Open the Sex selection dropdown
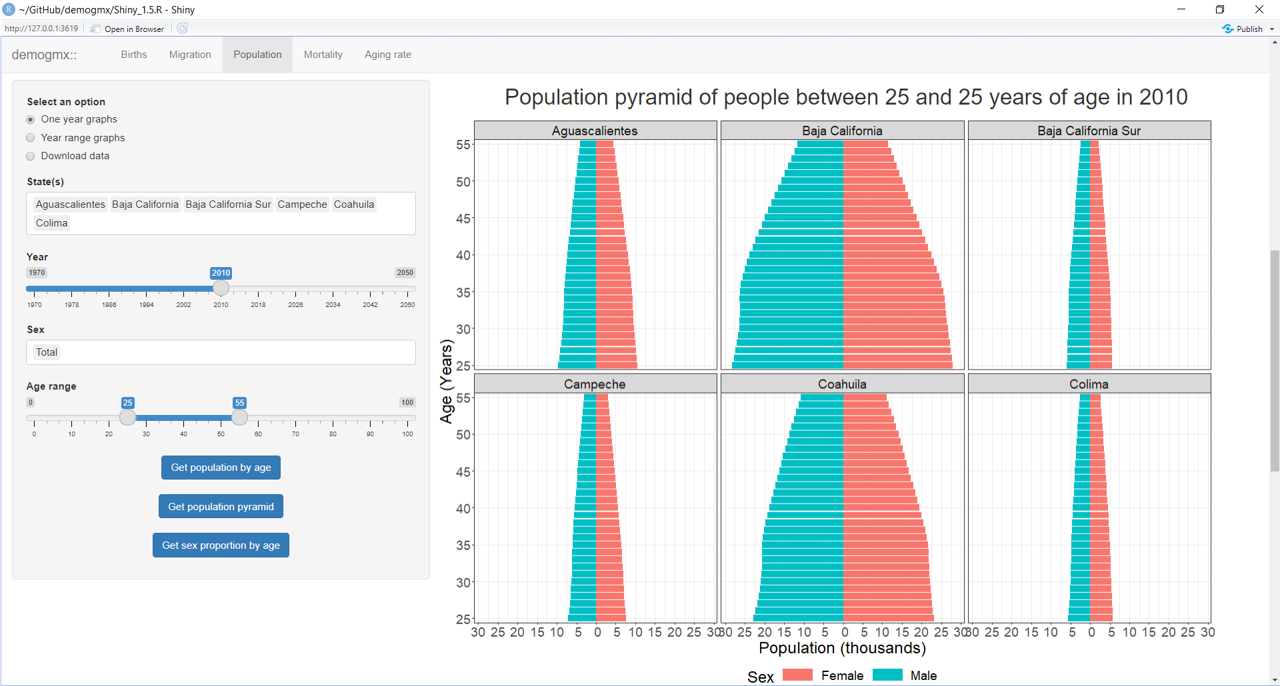1280x686 pixels. [220, 352]
